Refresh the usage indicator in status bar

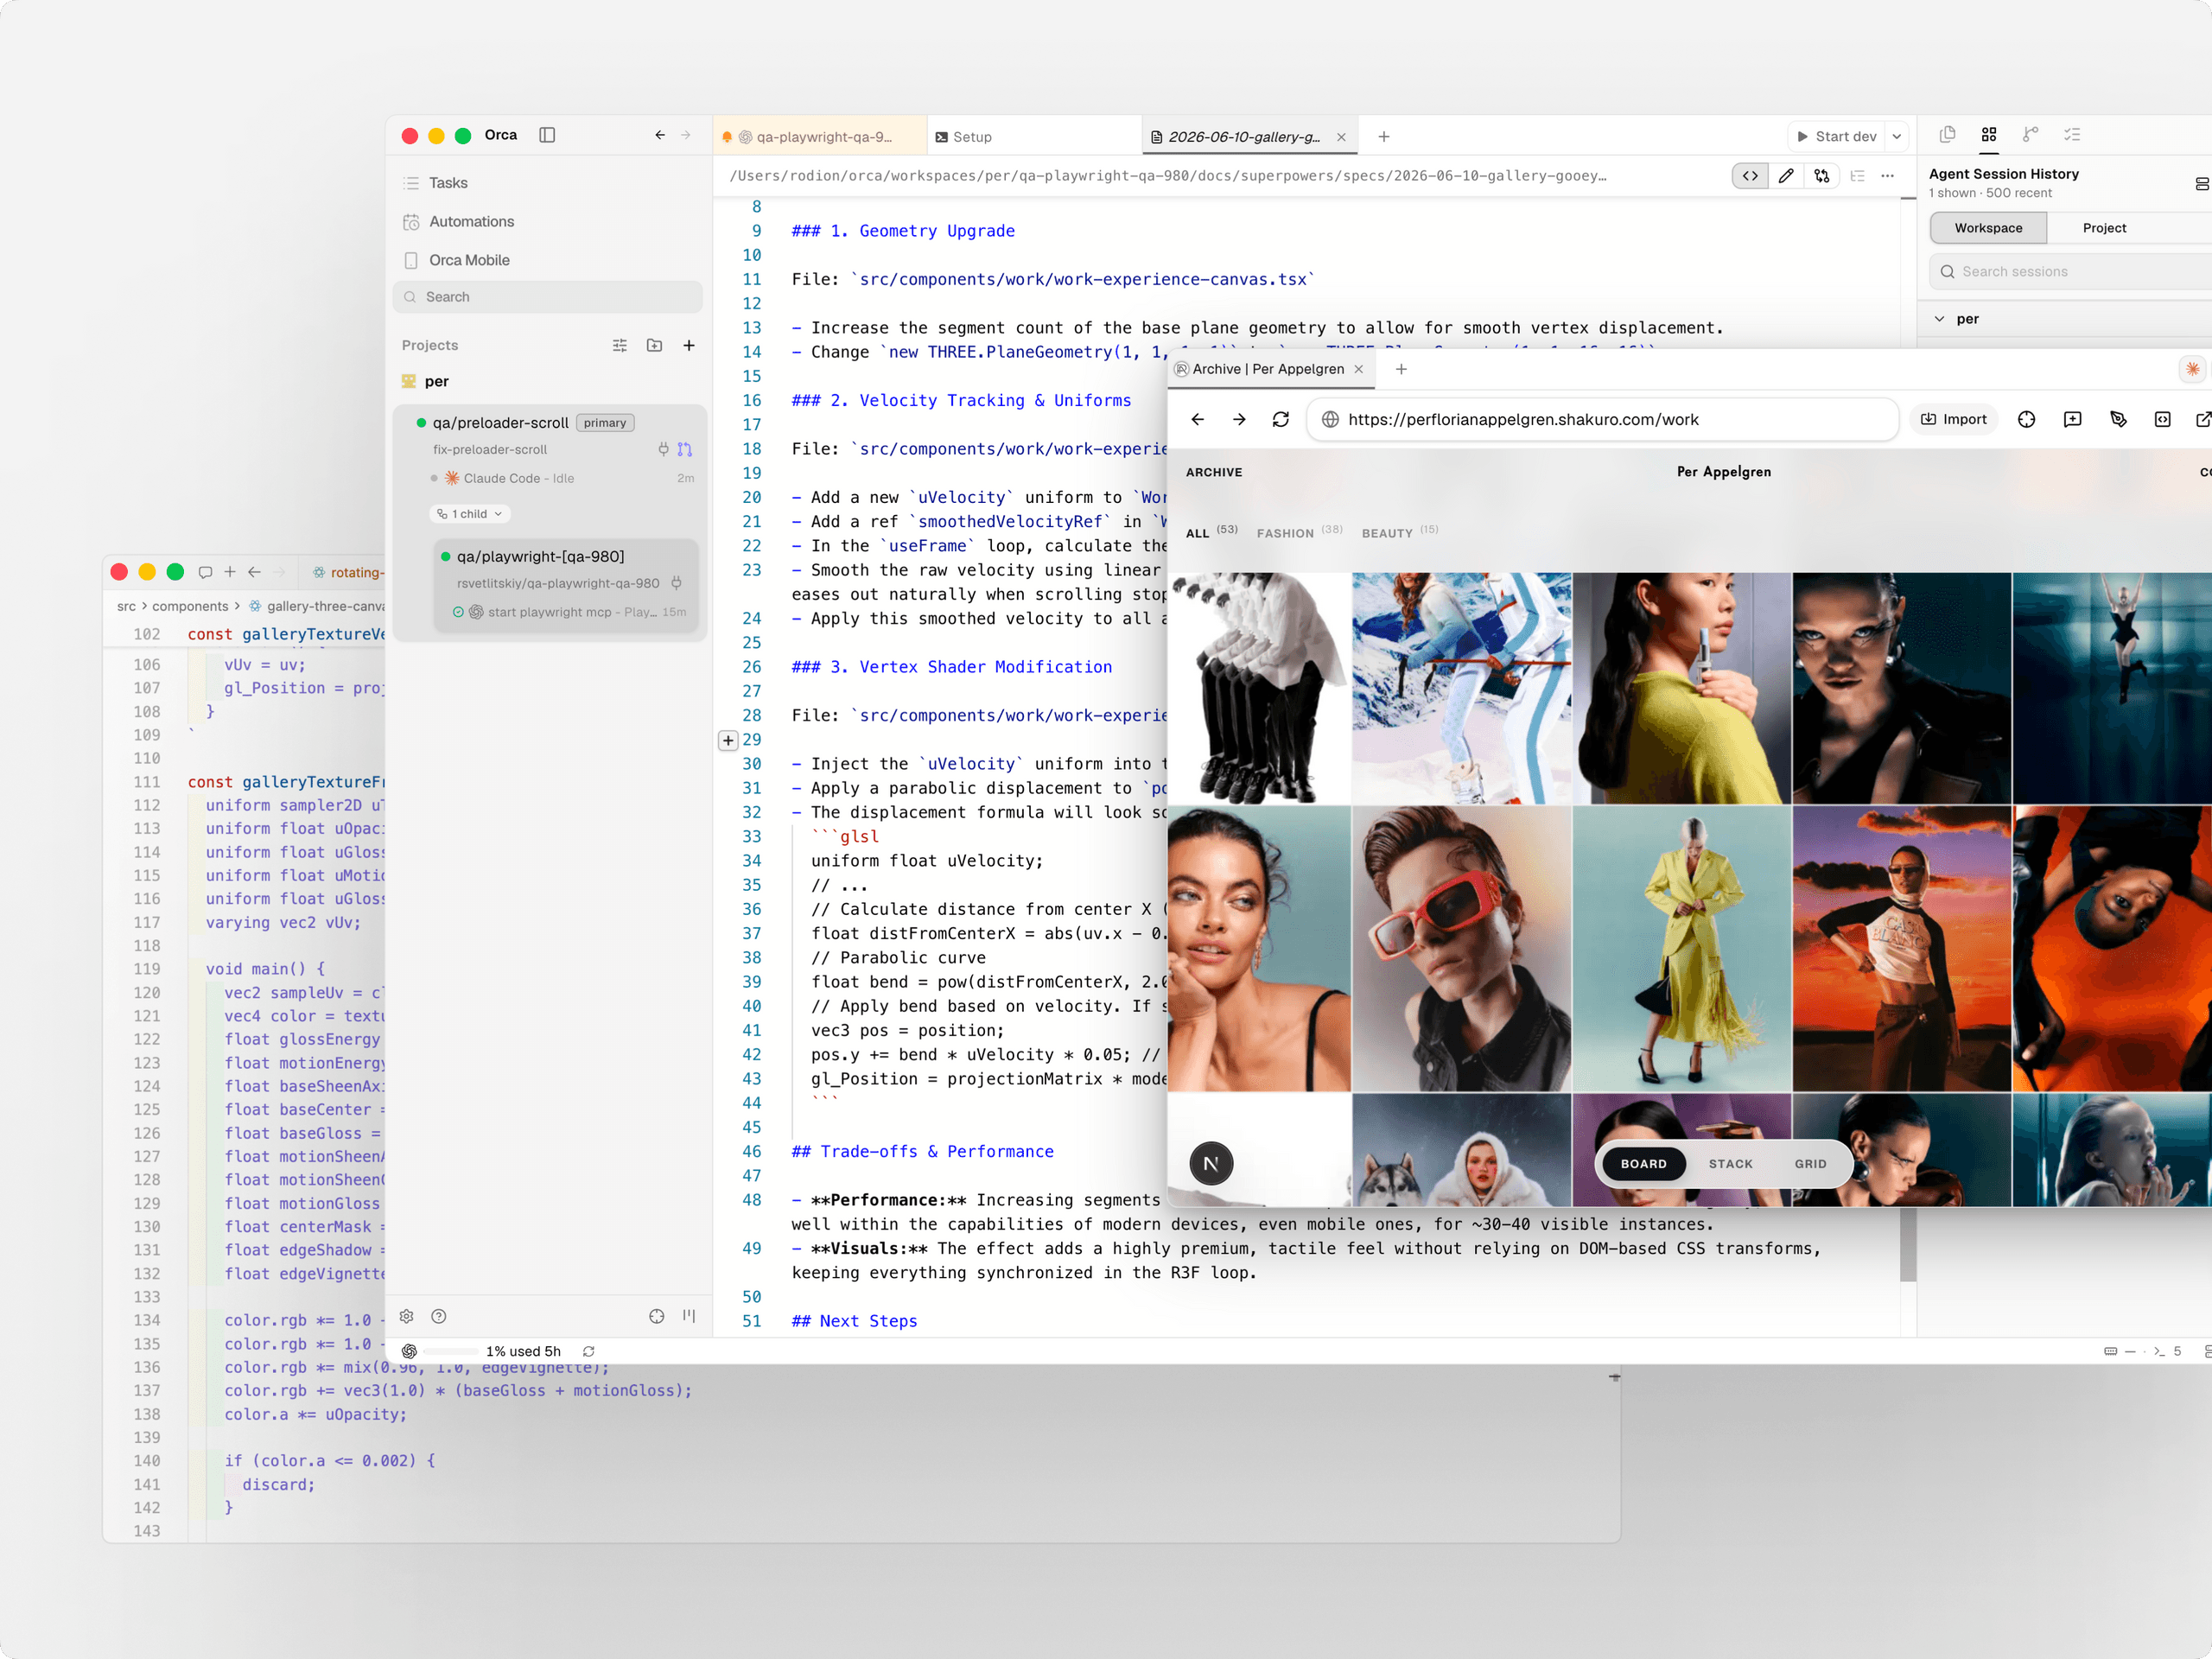tap(589, 1351)
